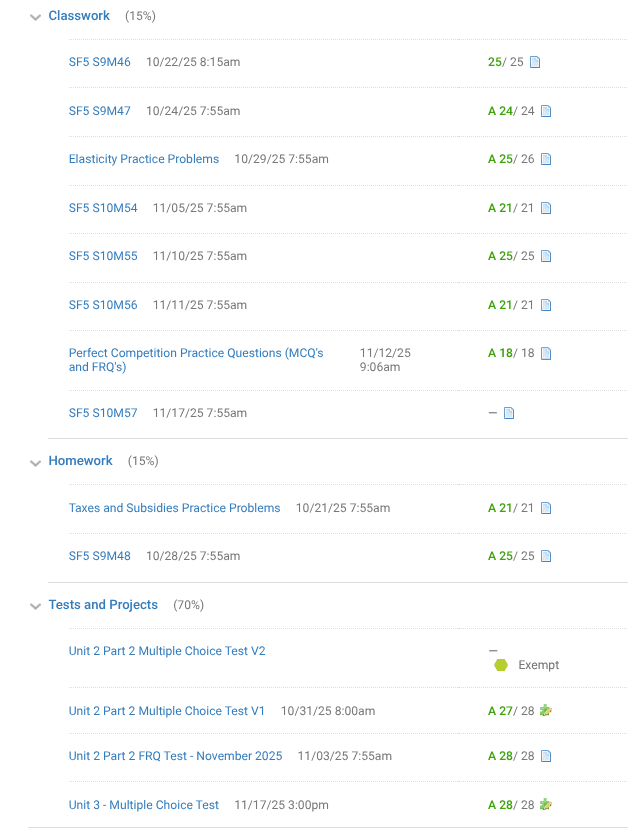Open the SF5 S10M54 assignment link
Image resolution: width=628 pixels, height=831 pixels.
click(103, 208)
